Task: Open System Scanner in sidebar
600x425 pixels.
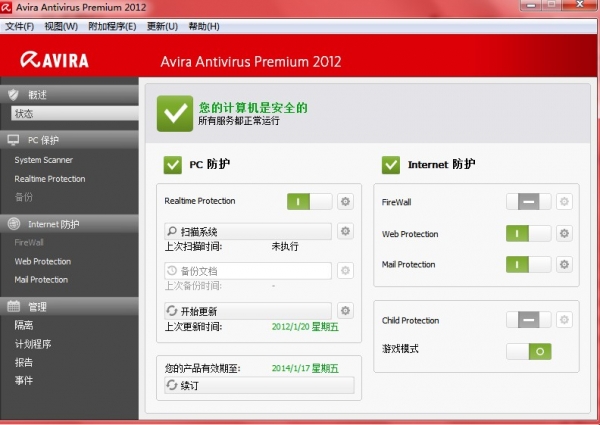Action: 44,160
